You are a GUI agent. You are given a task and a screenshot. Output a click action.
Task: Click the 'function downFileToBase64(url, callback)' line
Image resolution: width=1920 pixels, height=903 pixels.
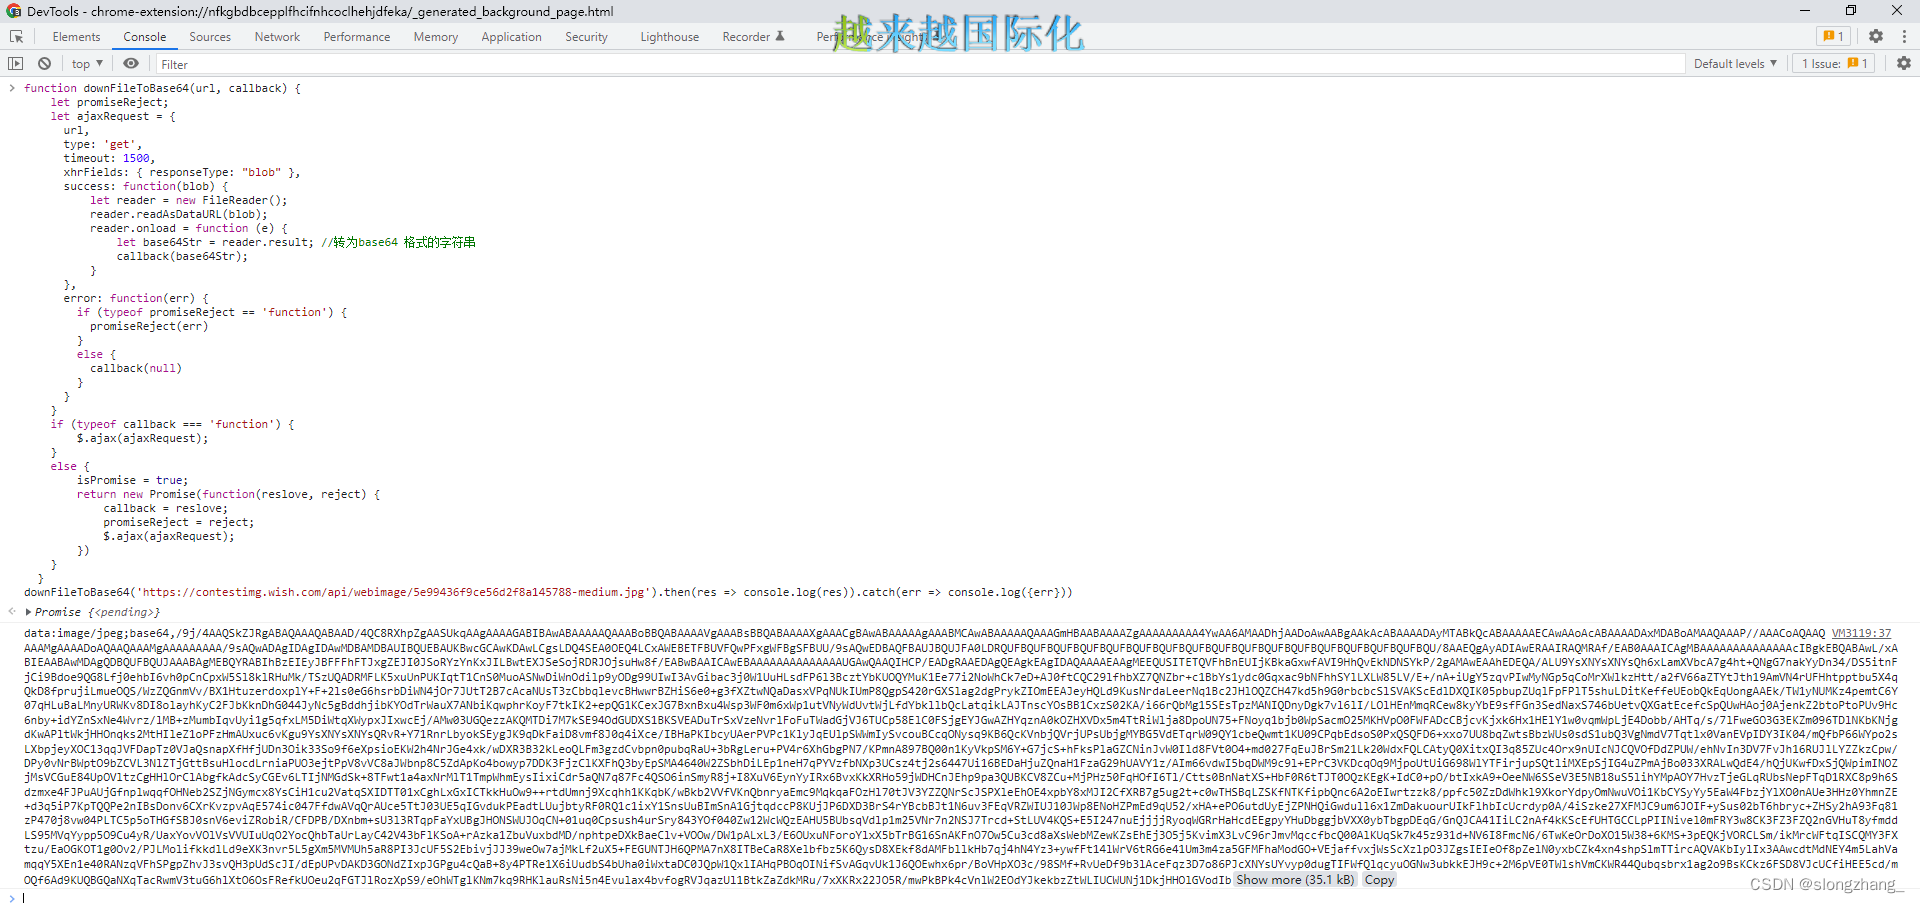point(162,88)
